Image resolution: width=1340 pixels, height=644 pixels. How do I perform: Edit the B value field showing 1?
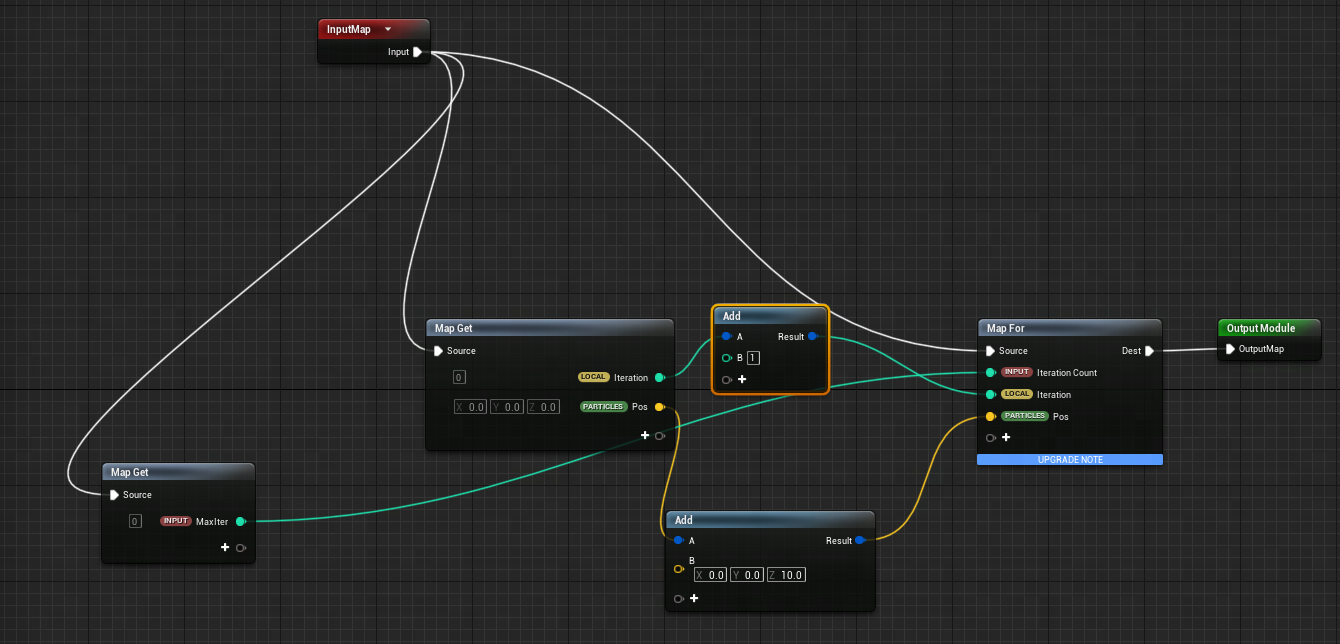point(753,358)
